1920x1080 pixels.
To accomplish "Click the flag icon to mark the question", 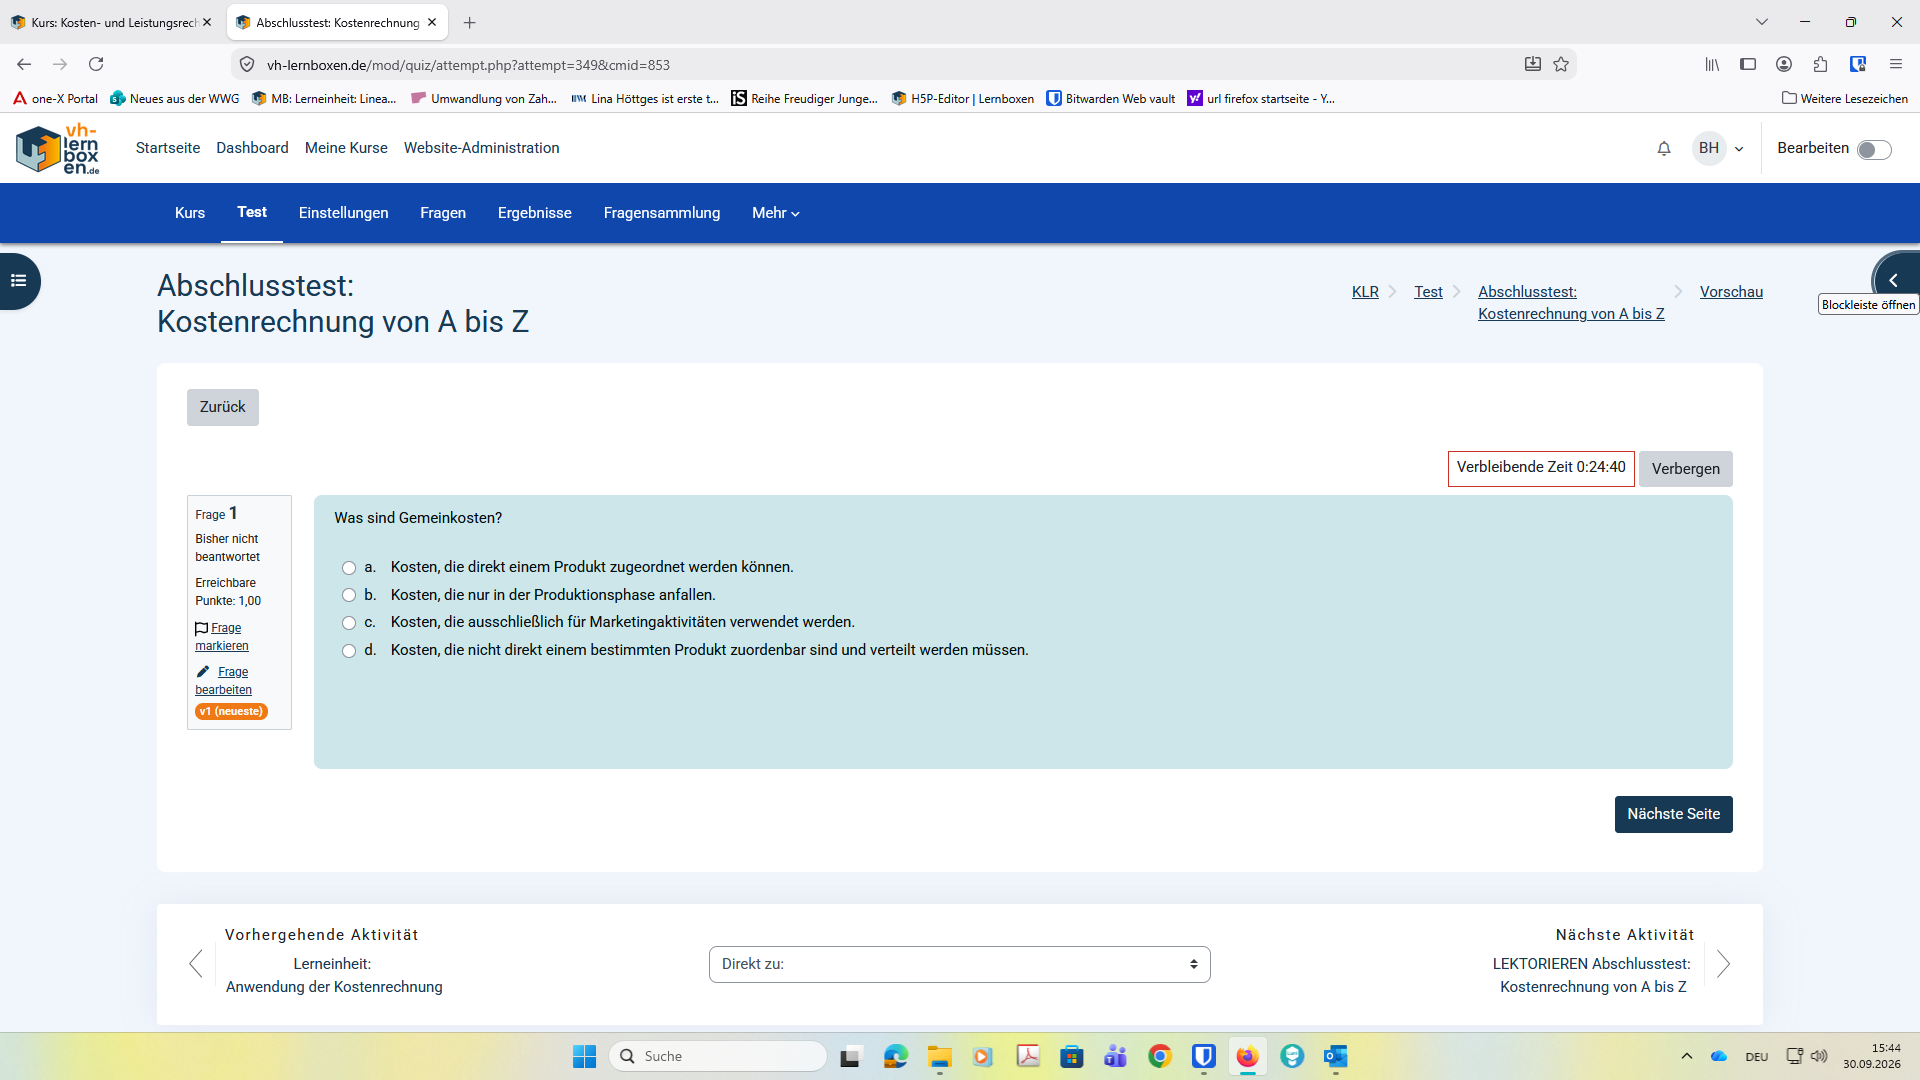I will point(201,628).
